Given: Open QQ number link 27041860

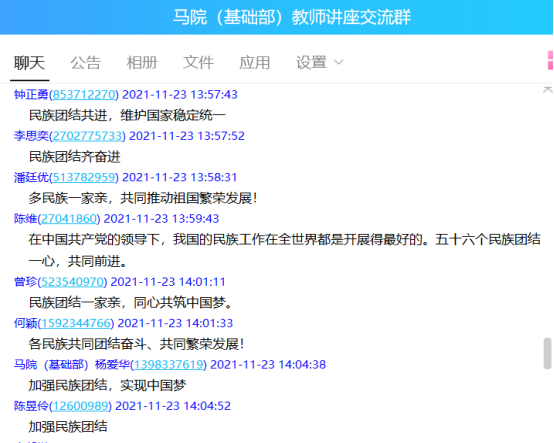Looking at the screenshot, I should point(69,219).
